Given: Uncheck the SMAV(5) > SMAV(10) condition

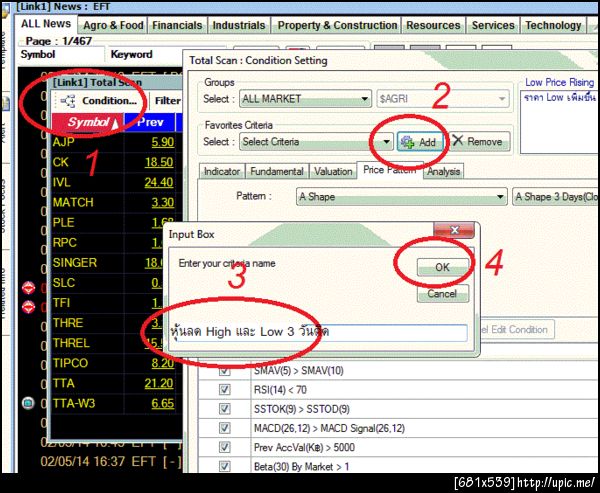Looking at the screenshot, I should click(x=224, y=371).
